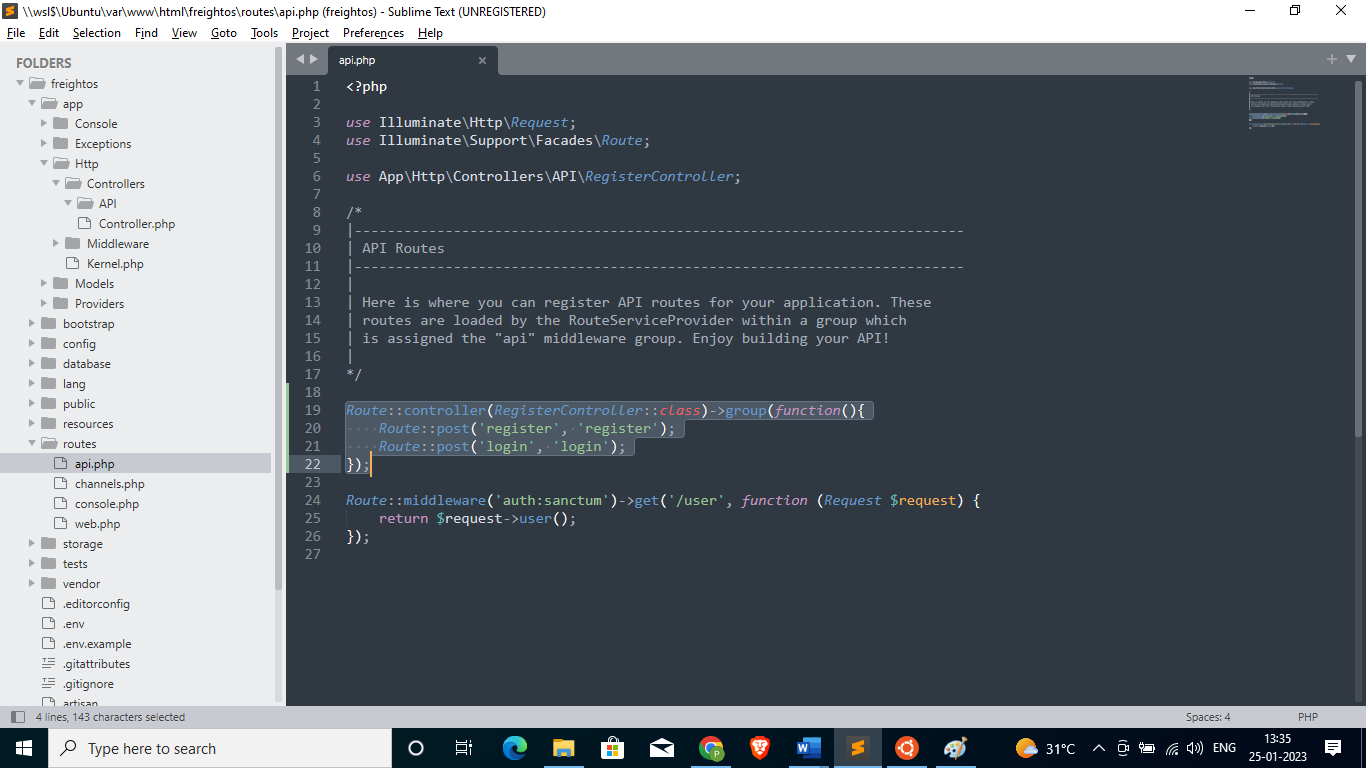Click the side bar toggle icon in status bar
The height and width of the screenshot is (768, 1366).
(x=17, y=717)
